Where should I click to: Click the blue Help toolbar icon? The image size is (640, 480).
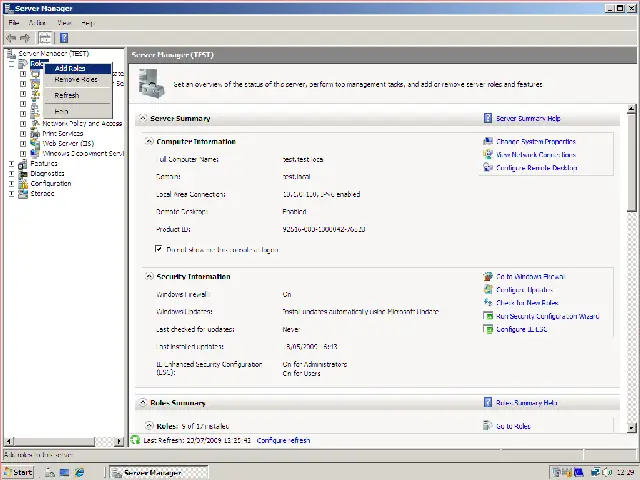pyautogui.click(x=64, y=38)
